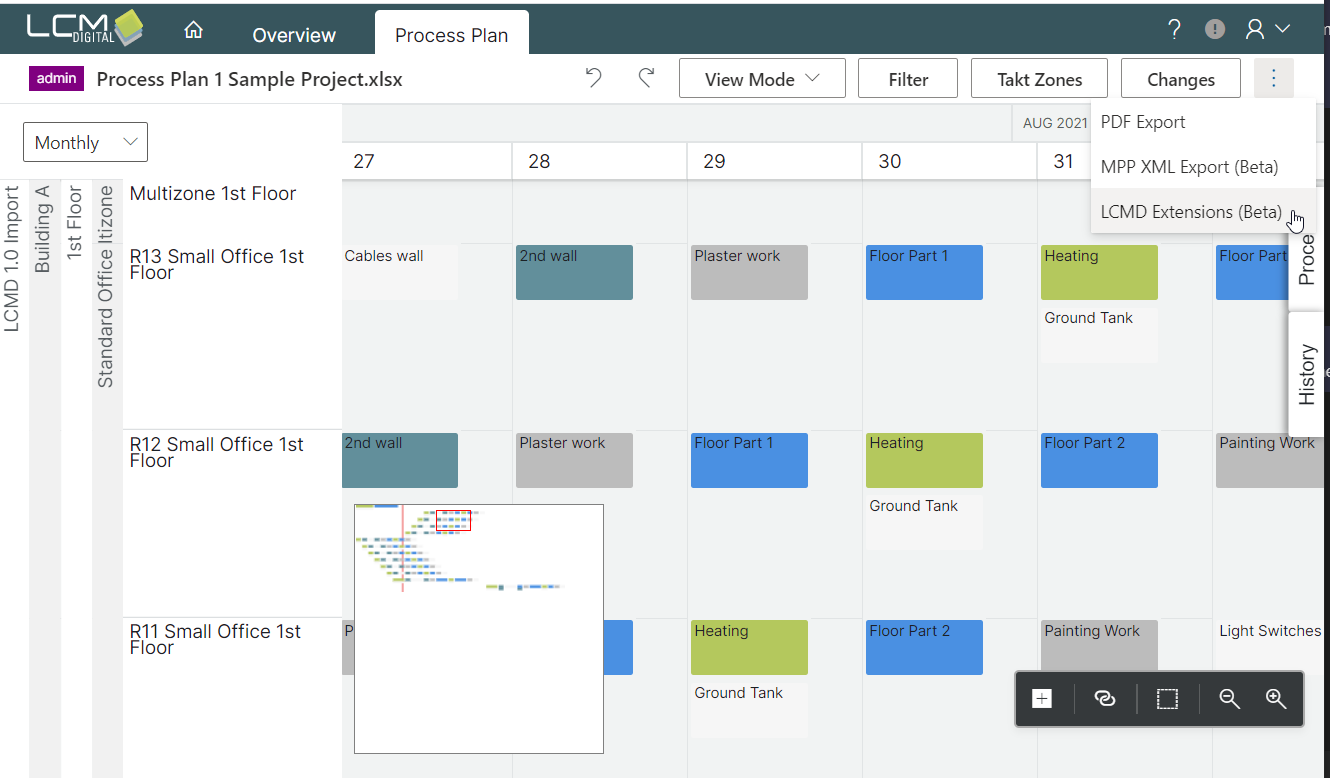Switch to the Overview tab
Screen dimensions: 1330x778
(294, 35)
